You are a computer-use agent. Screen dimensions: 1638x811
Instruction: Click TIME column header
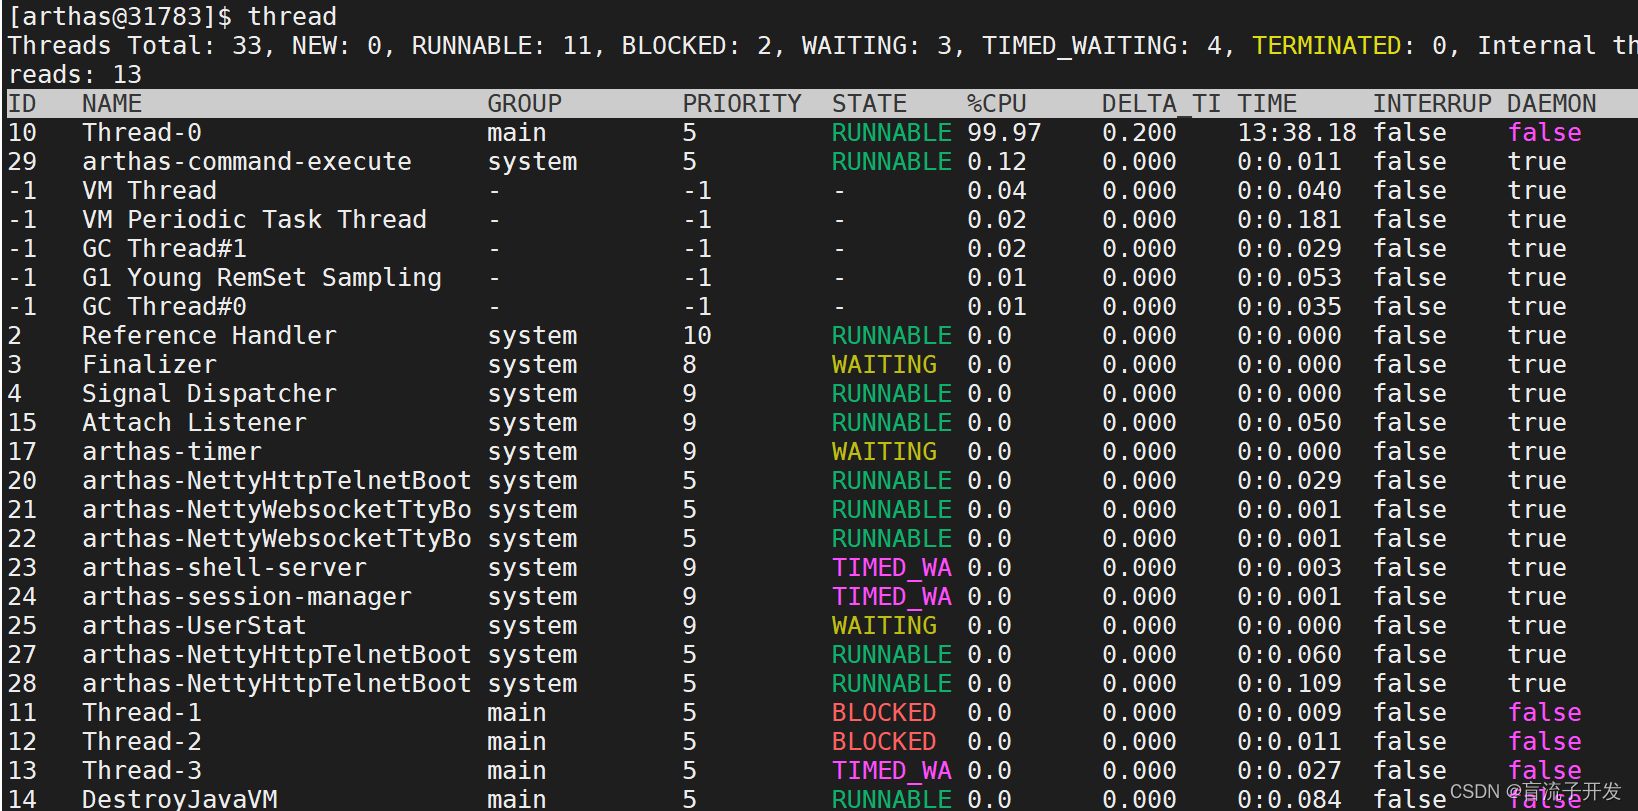[x=1267, y=104]
